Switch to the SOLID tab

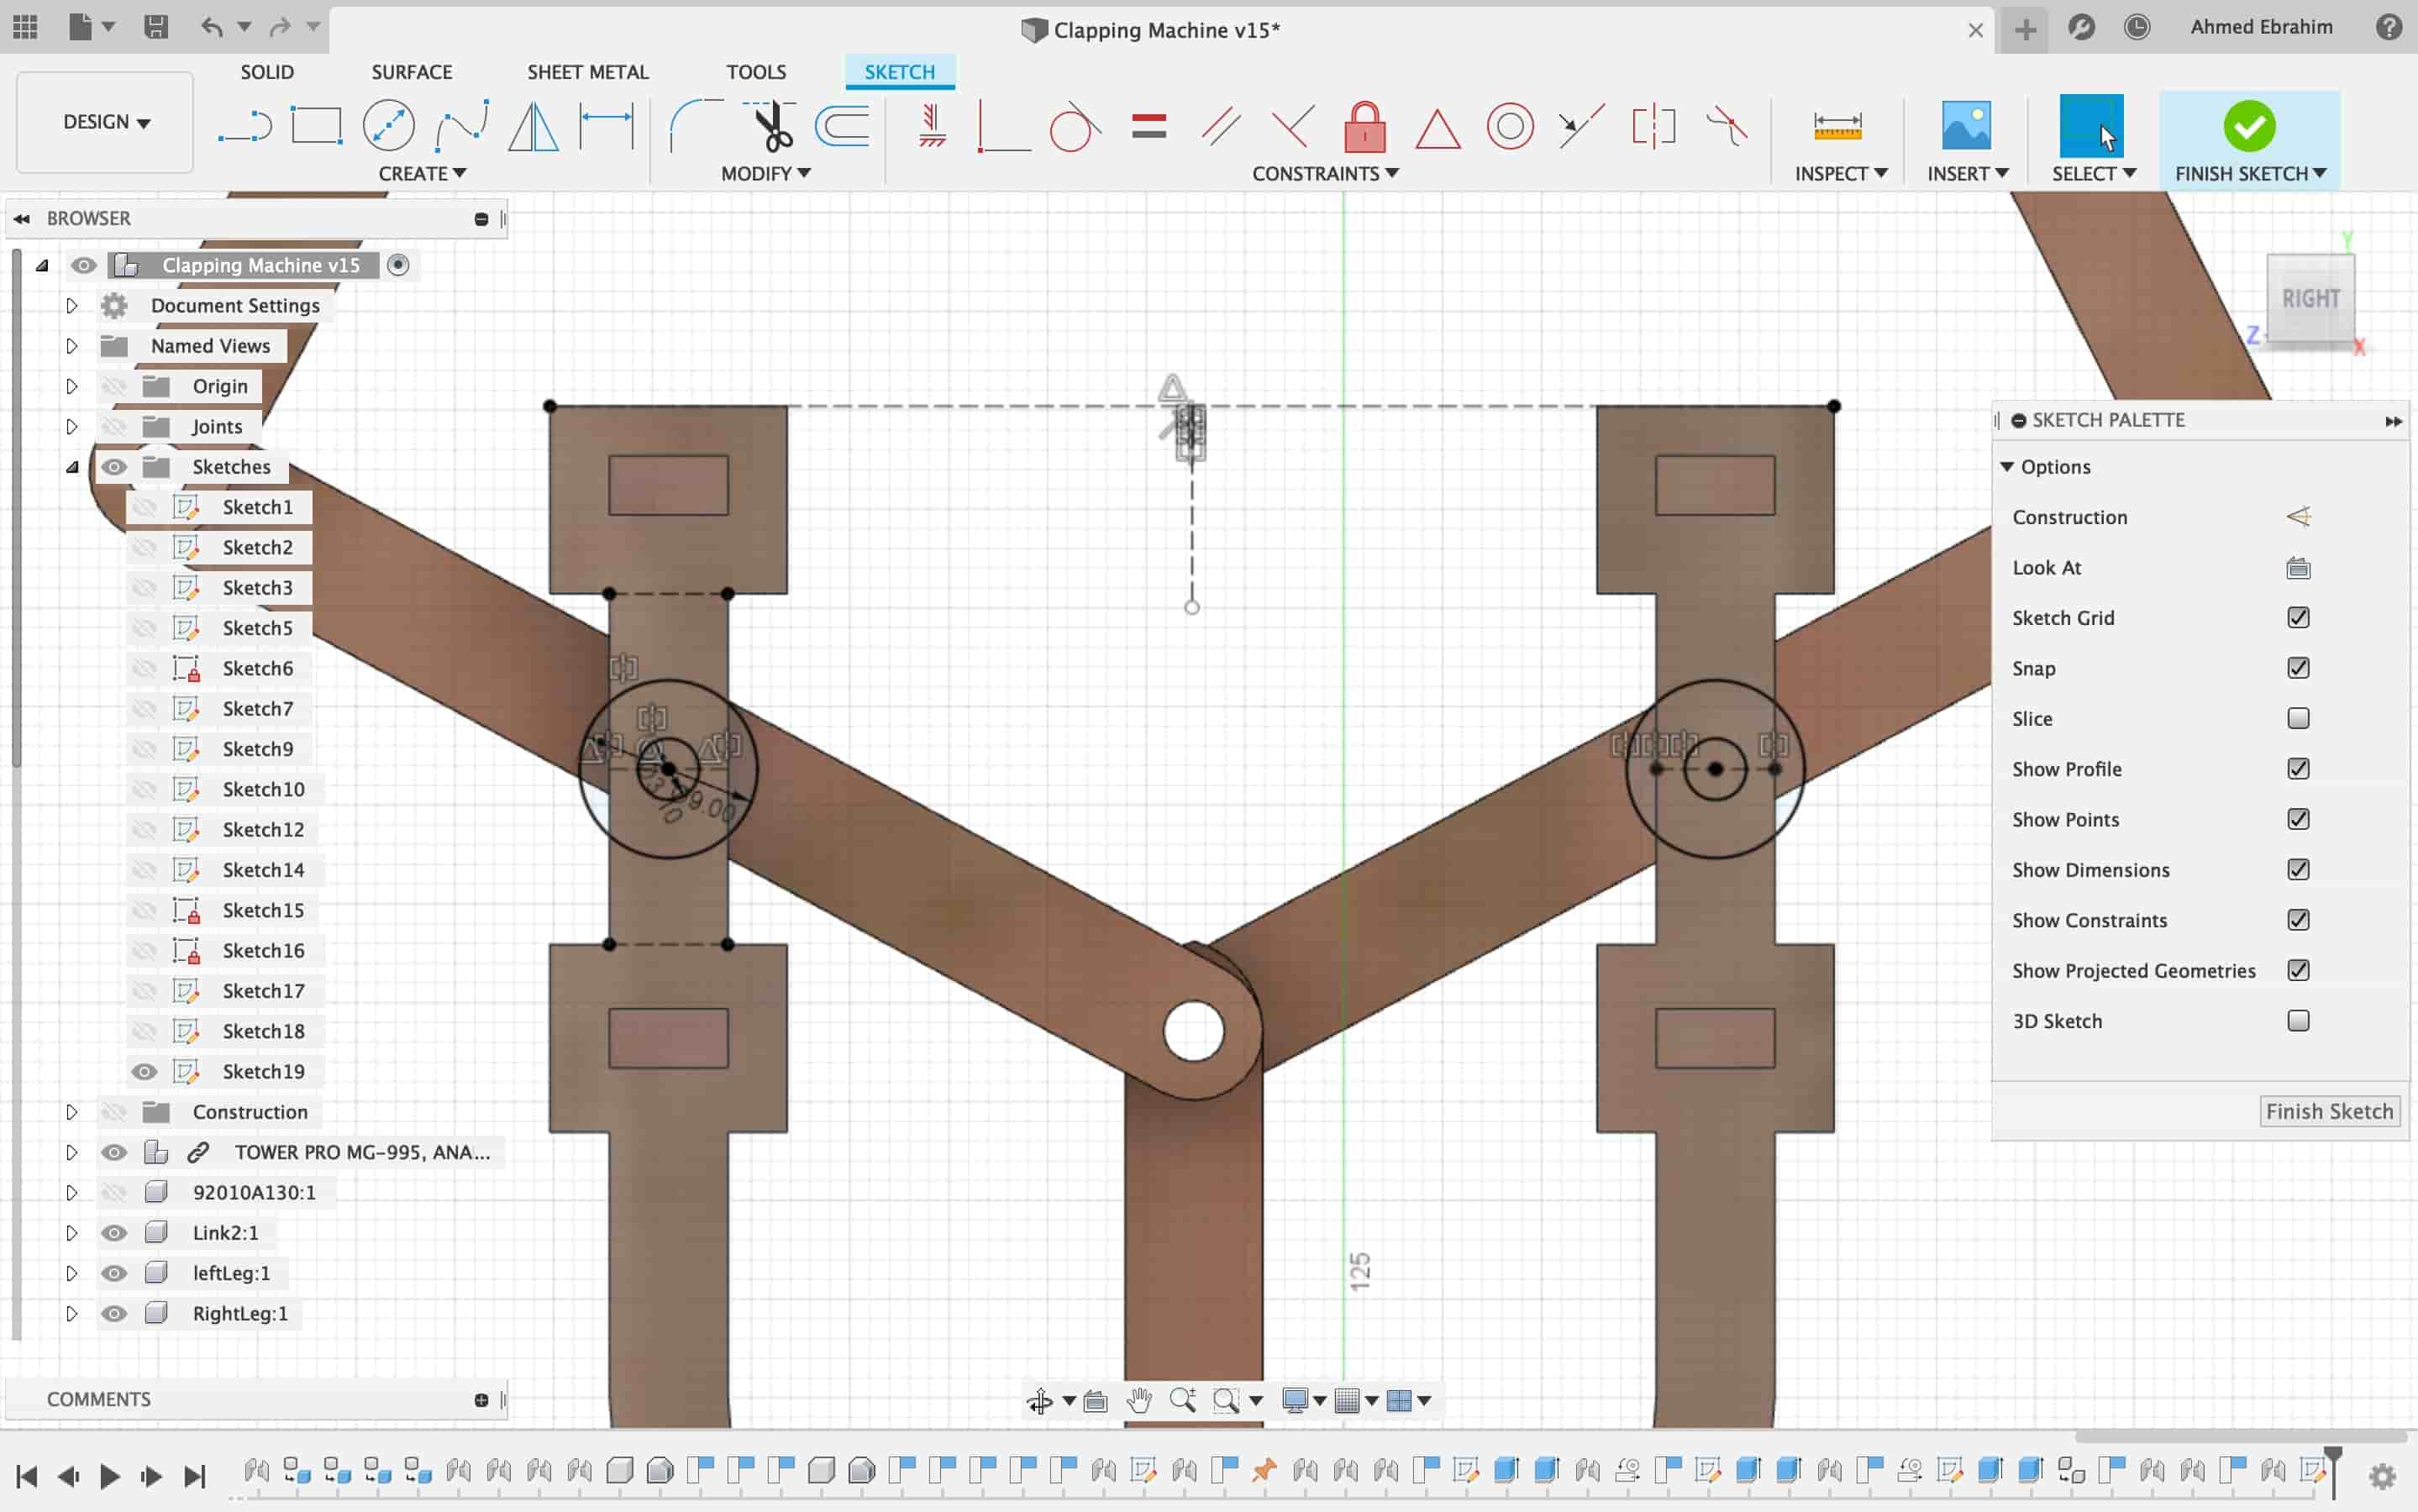tap(267, 72)
